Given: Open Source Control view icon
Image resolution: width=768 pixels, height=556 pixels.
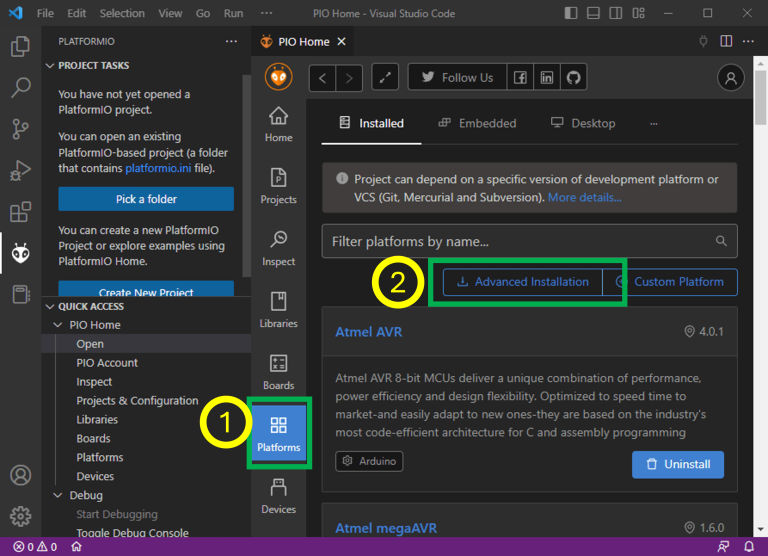Looking at the screenshot, I should click(x=20, y=129).
